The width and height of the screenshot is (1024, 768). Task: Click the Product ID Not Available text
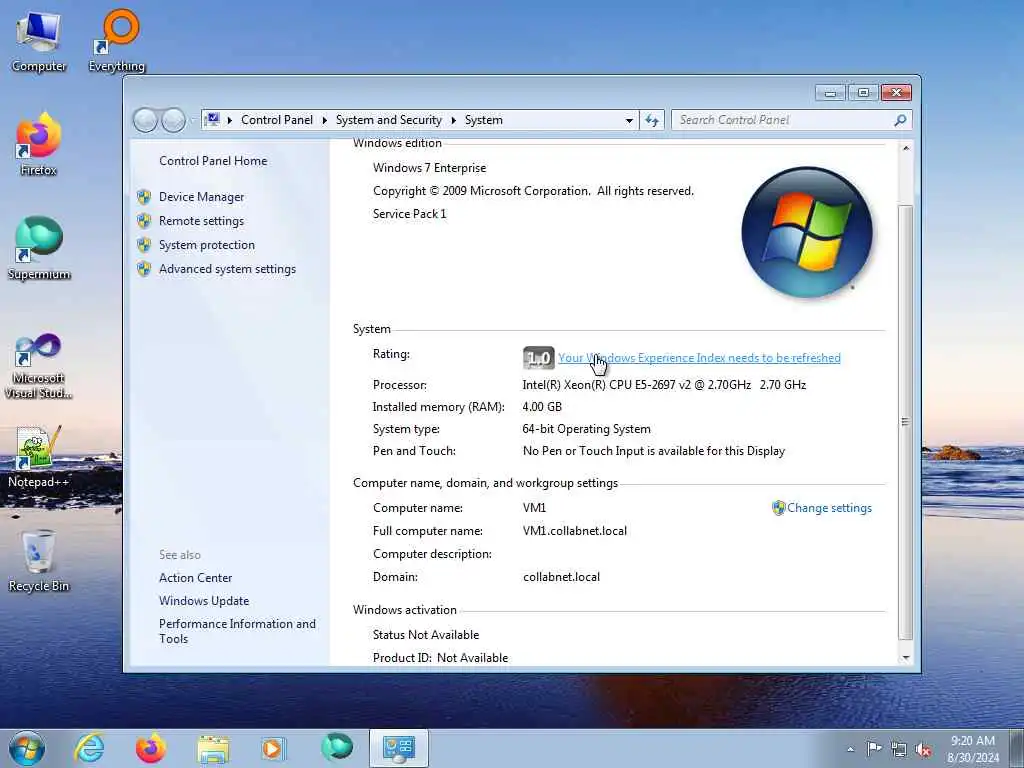pos(440,658)
